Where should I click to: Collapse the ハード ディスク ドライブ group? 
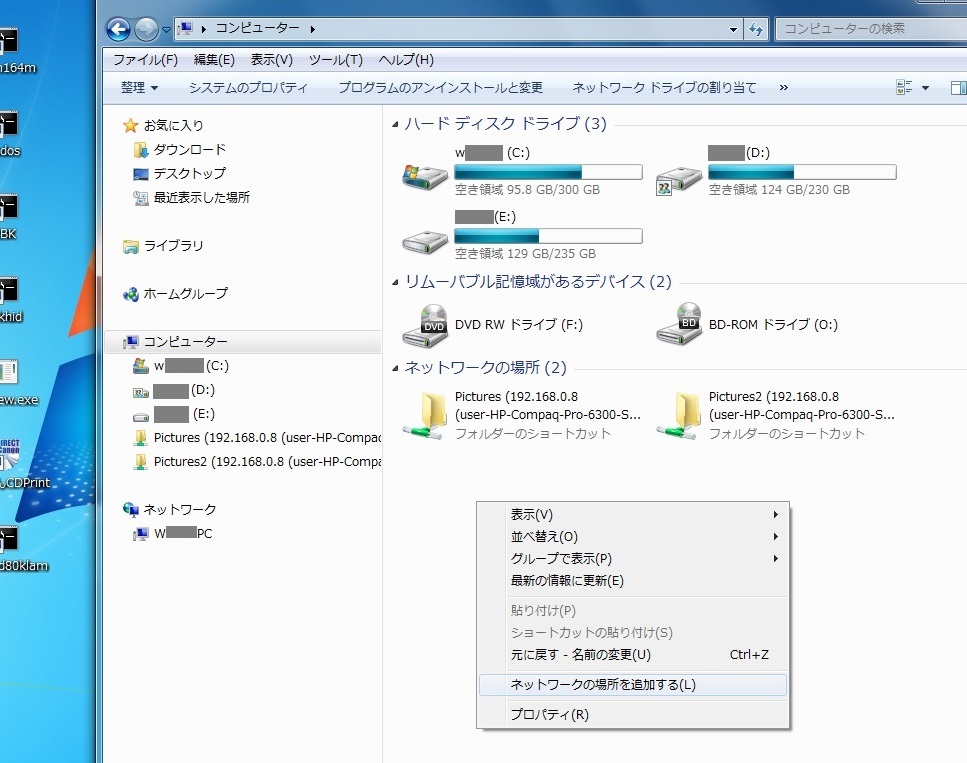(x=395, y=124)
